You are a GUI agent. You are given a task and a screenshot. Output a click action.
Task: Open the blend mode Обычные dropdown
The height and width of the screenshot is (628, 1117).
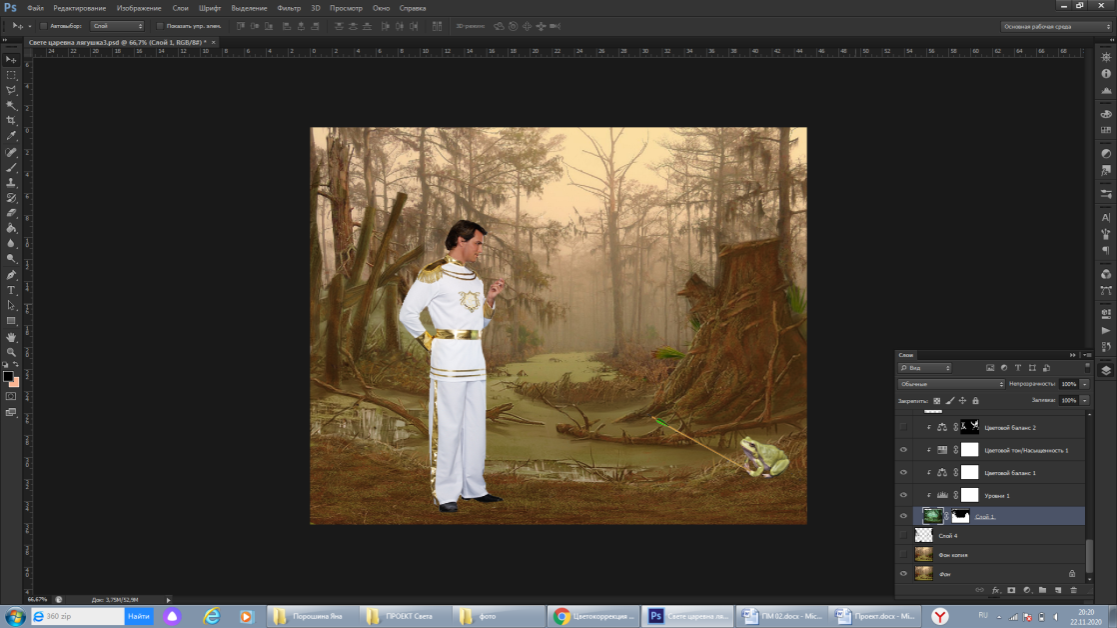[951, 384]
